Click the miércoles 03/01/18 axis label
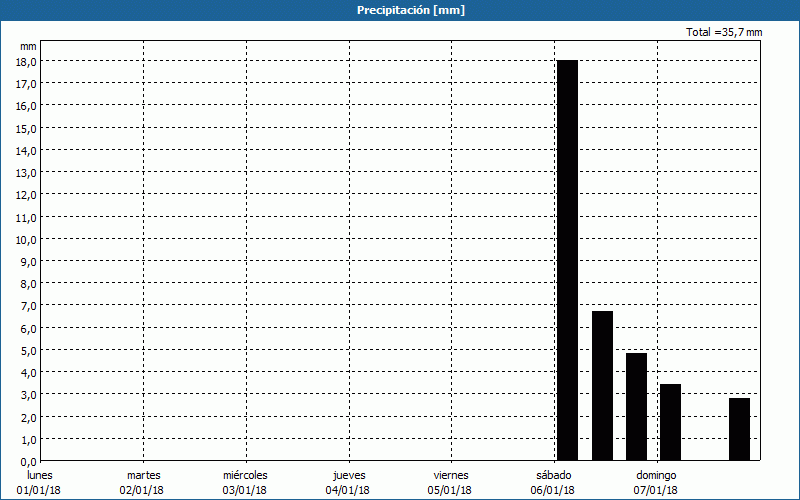800x500 pixels. pos(245,482)
